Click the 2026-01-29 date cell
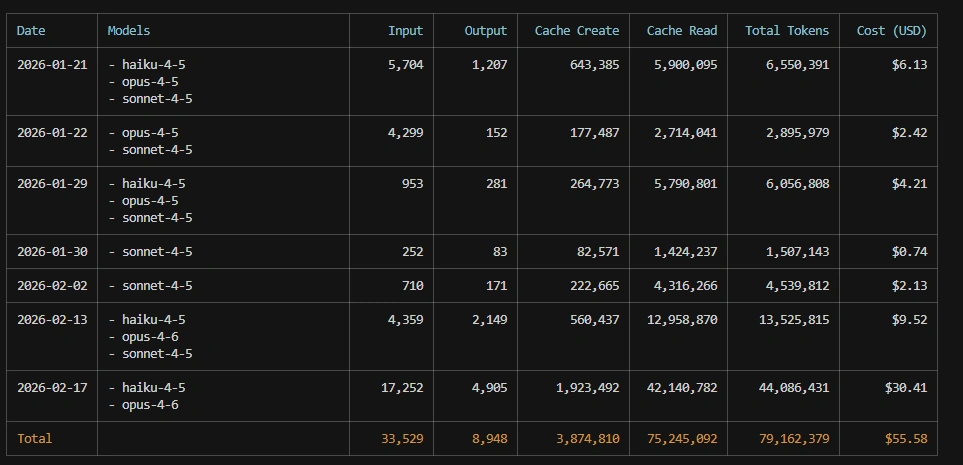 (52, 183)
